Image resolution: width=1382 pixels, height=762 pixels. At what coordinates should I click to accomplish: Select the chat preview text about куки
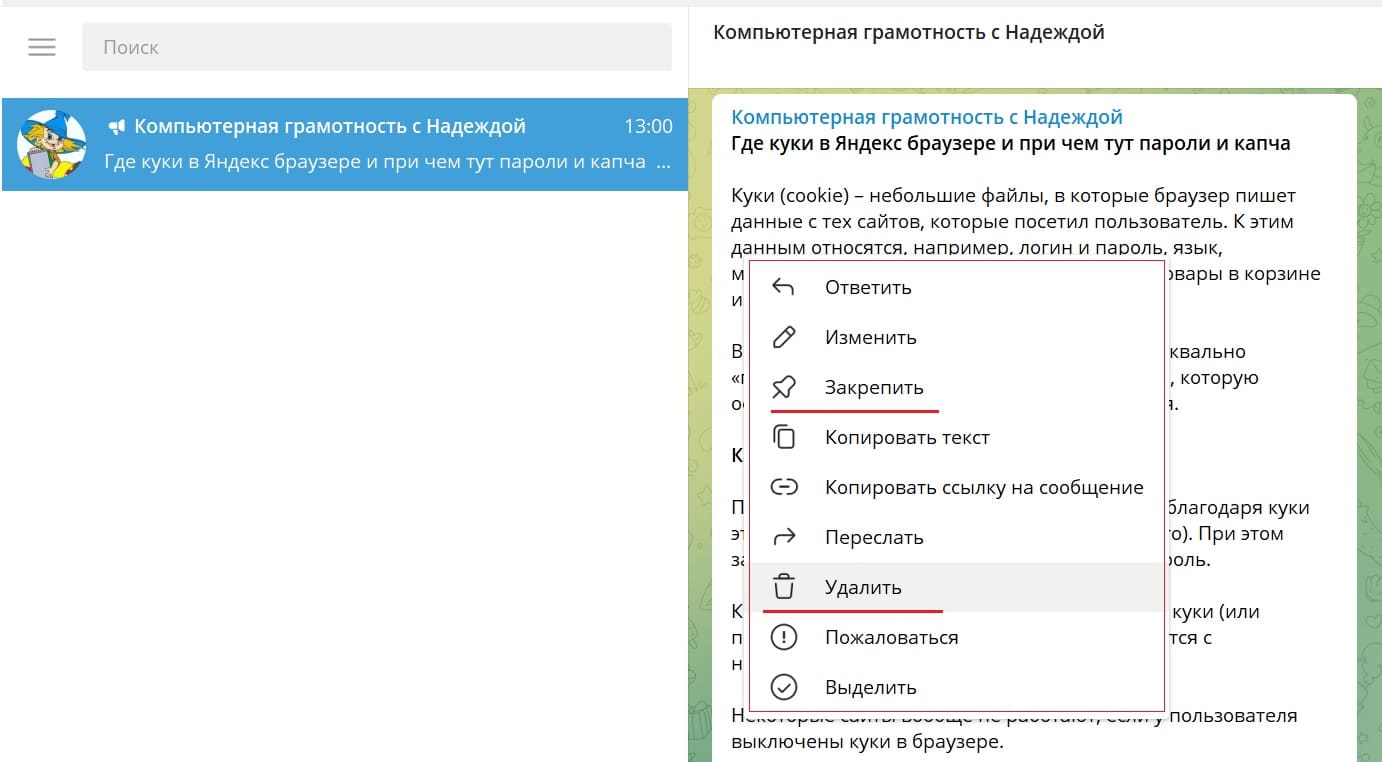click(375, 162)
